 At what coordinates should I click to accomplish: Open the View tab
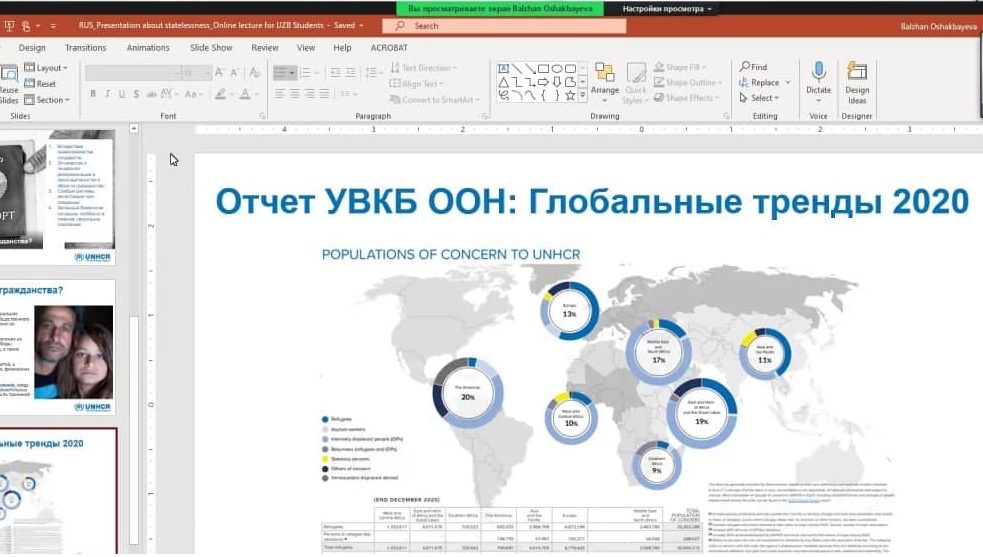[x=306, y=48]
